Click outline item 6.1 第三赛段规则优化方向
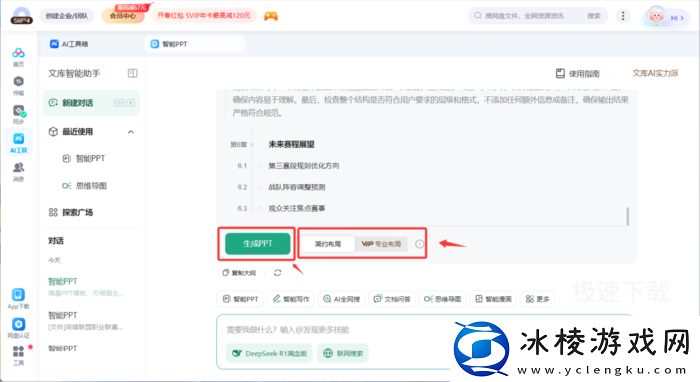 (x=304, y=166)
